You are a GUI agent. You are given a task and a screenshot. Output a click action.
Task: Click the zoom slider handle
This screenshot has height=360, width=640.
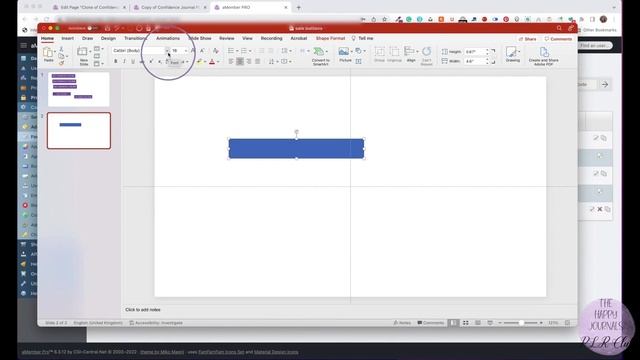(x=521, y=323)
